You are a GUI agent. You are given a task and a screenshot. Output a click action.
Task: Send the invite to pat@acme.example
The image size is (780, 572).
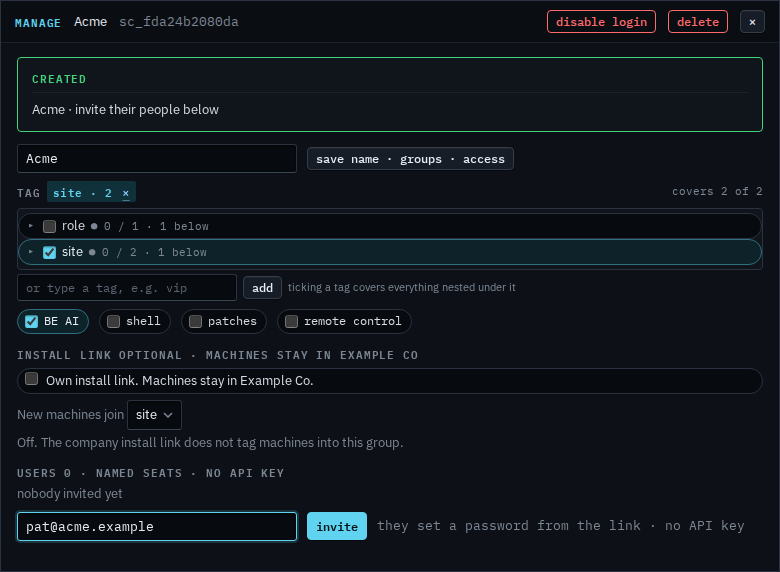337,526
